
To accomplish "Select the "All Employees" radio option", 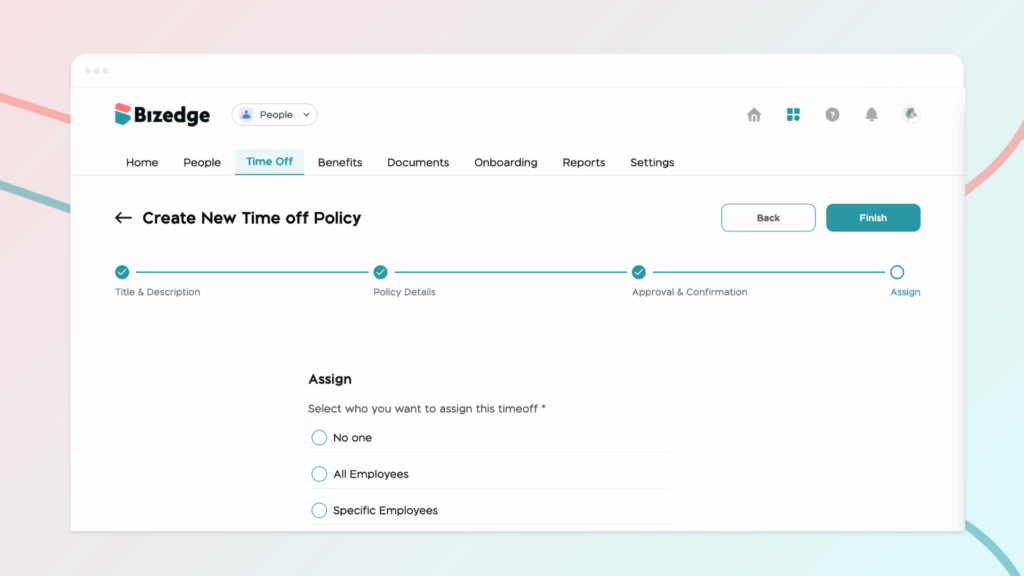I will (319, 474).
